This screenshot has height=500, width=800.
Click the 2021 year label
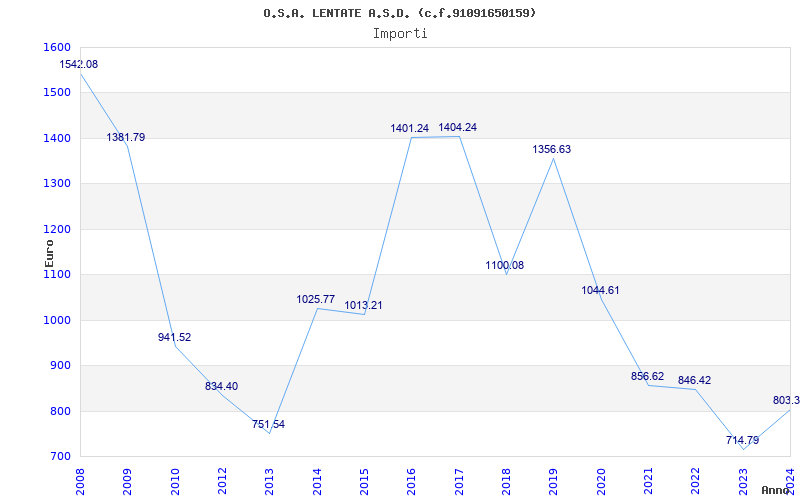(x=648, y=482)
